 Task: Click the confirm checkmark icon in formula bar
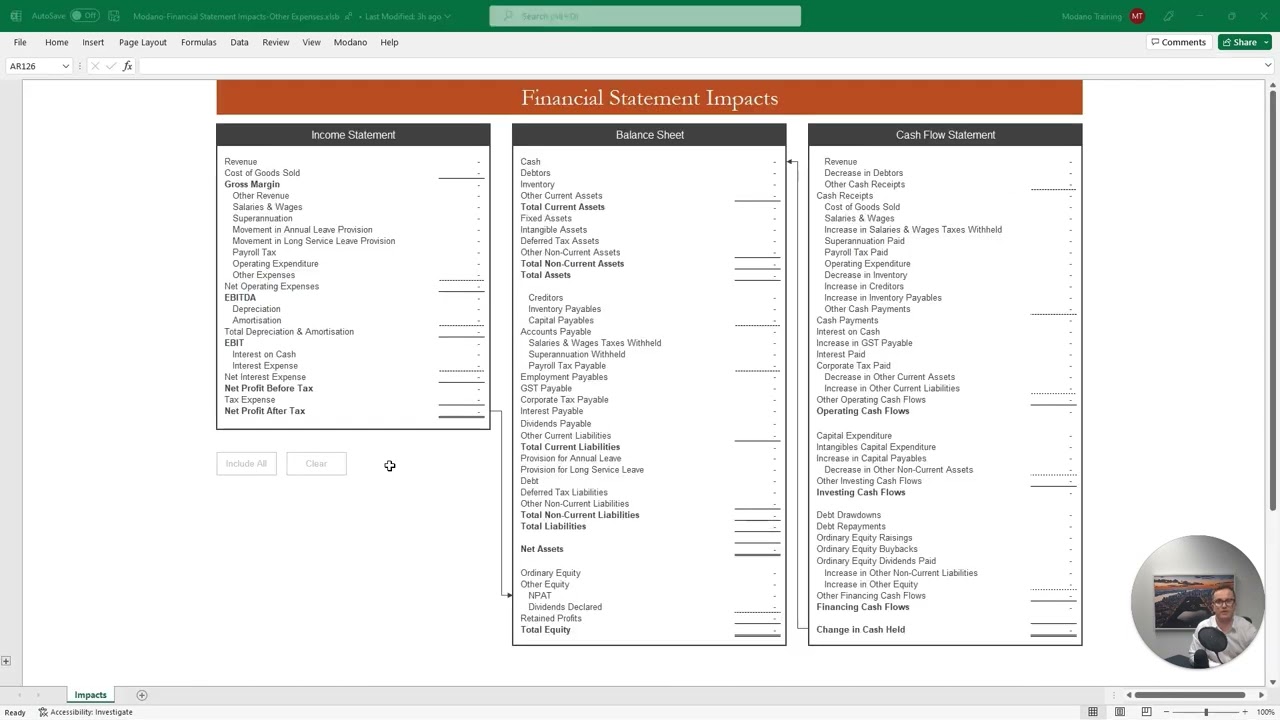click(x=111, y=66)
